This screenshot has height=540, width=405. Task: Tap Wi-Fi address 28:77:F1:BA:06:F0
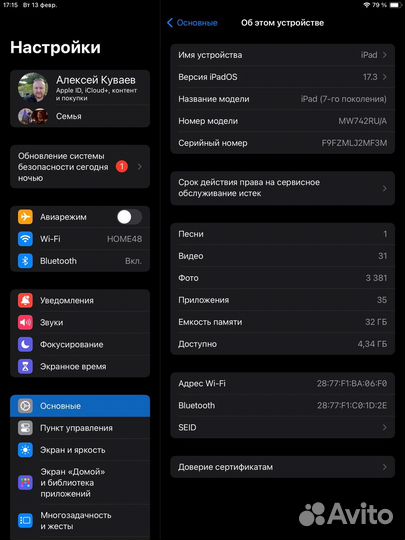[352, 383]
